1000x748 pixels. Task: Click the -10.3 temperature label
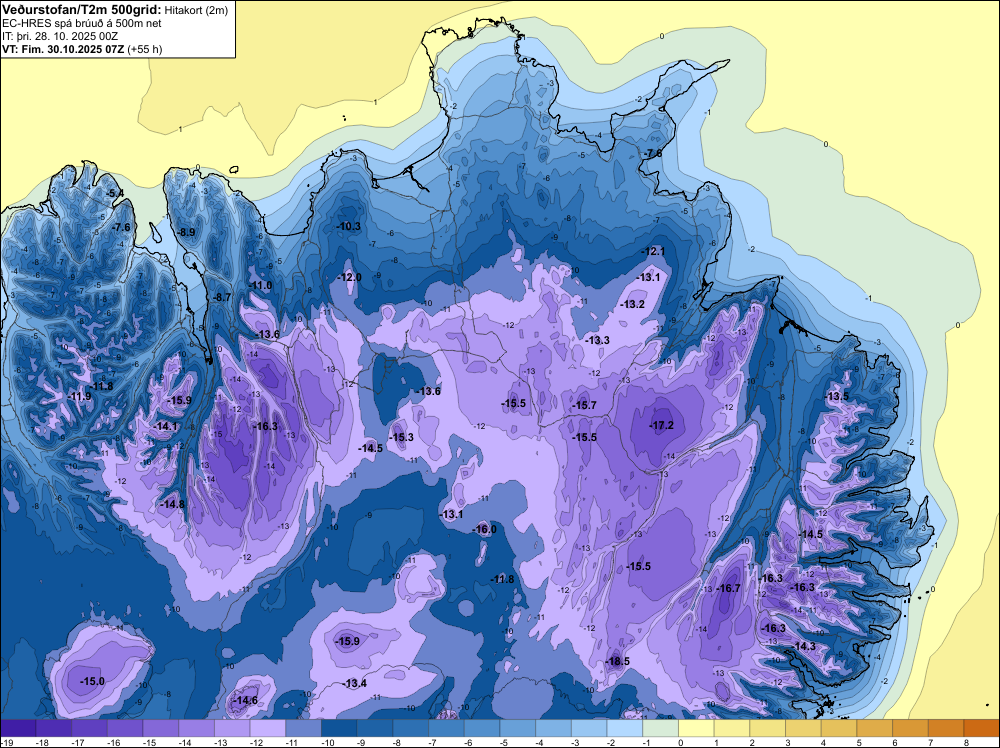[348, 226]
